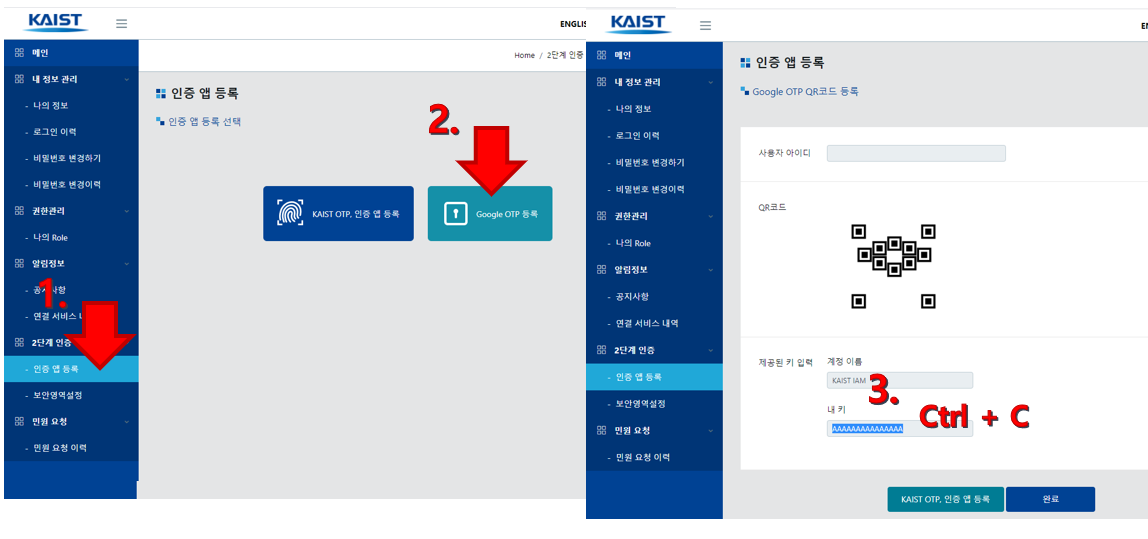This screenshot has width=1148, height=539.
Task: Select 비밀번호 변경하기 in right sidebar
Action: (x=650, y=163)
